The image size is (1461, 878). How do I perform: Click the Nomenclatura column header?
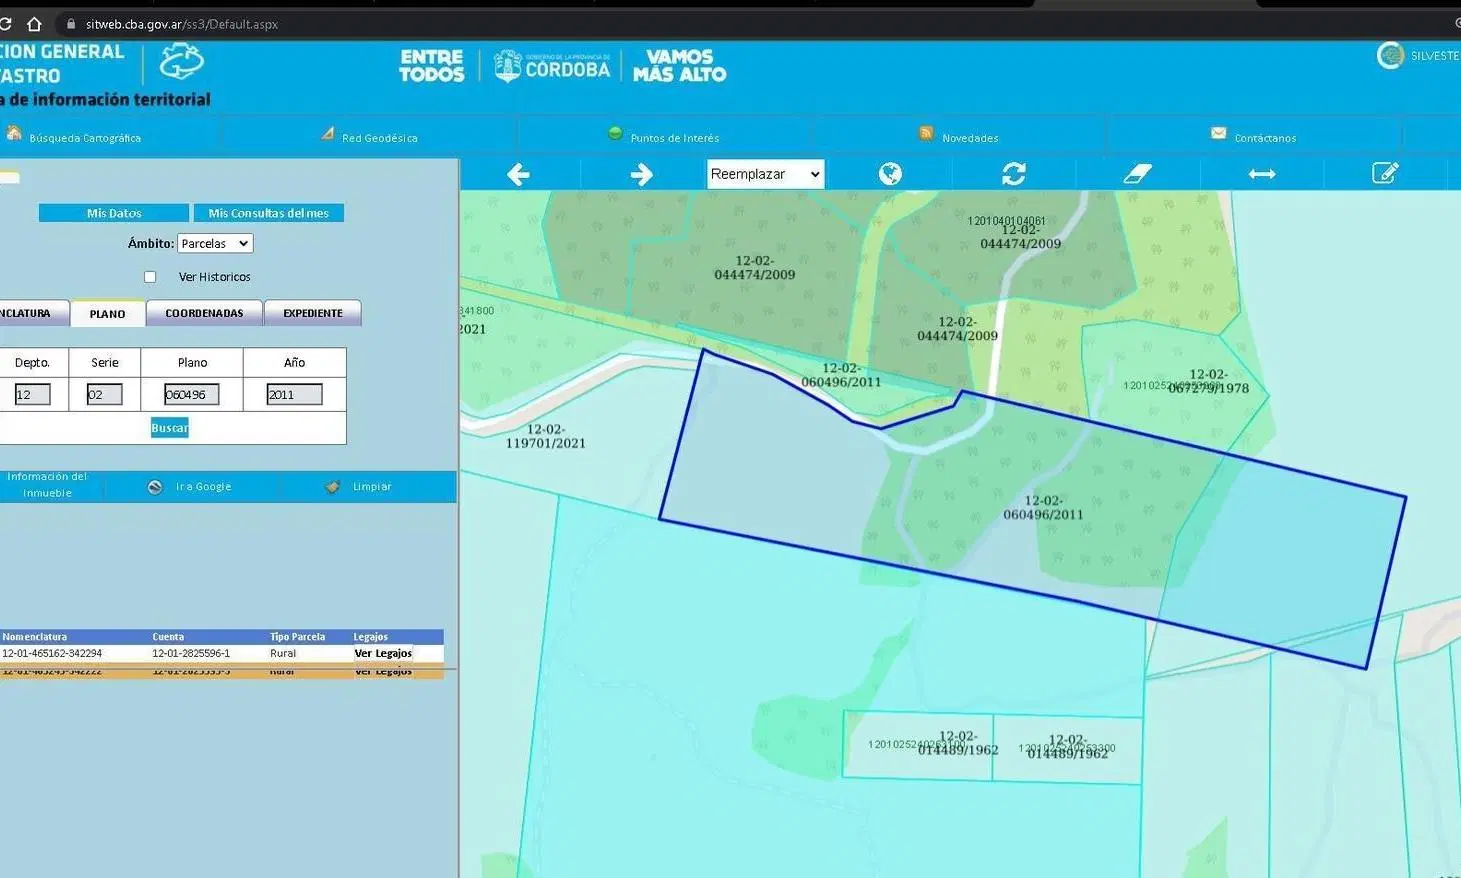point(35,637)
